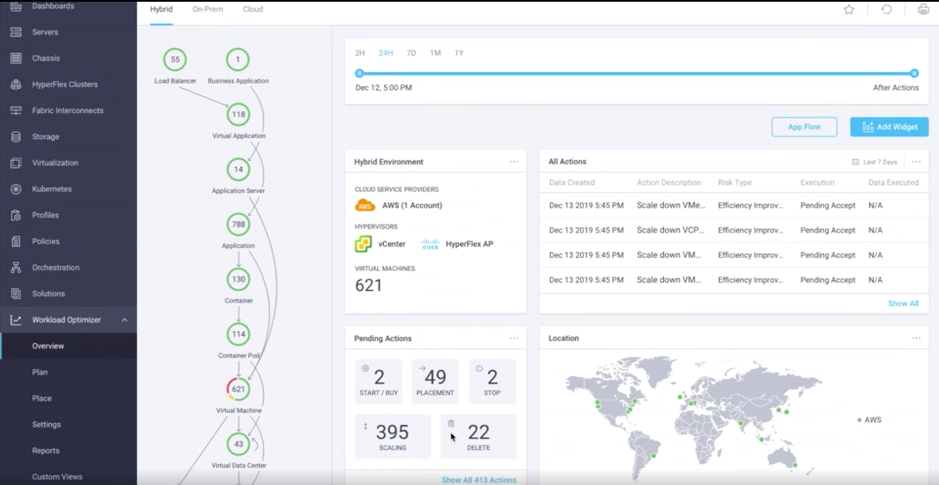Click the Workload Optimizer chart icon
The height and width of the screenshot is (485, 939).
[x=16, y=320]
